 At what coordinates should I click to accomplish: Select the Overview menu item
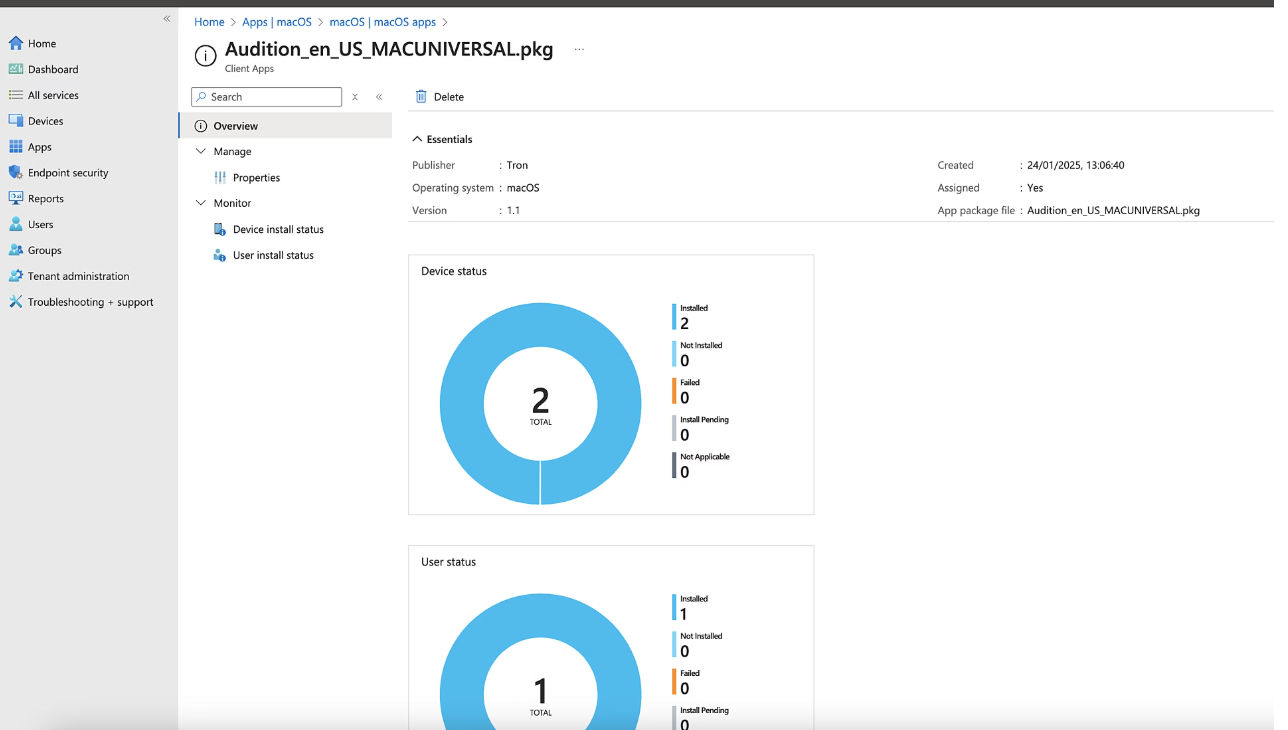point(286,126)
